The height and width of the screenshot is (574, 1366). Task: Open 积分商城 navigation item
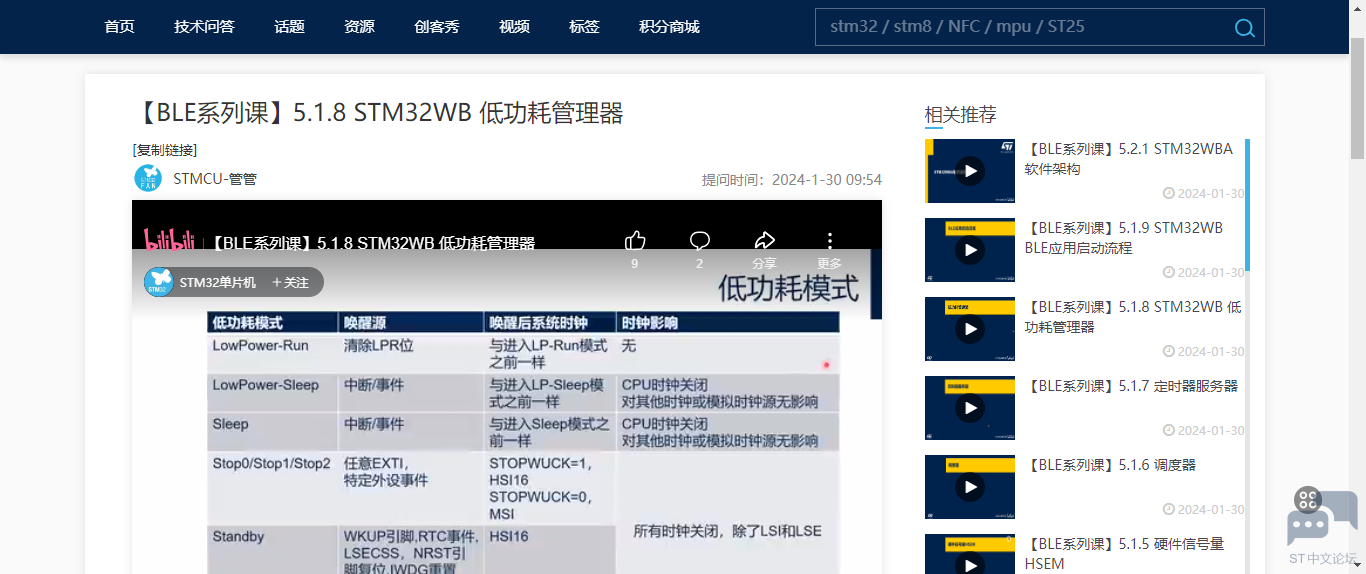point(669,27)
